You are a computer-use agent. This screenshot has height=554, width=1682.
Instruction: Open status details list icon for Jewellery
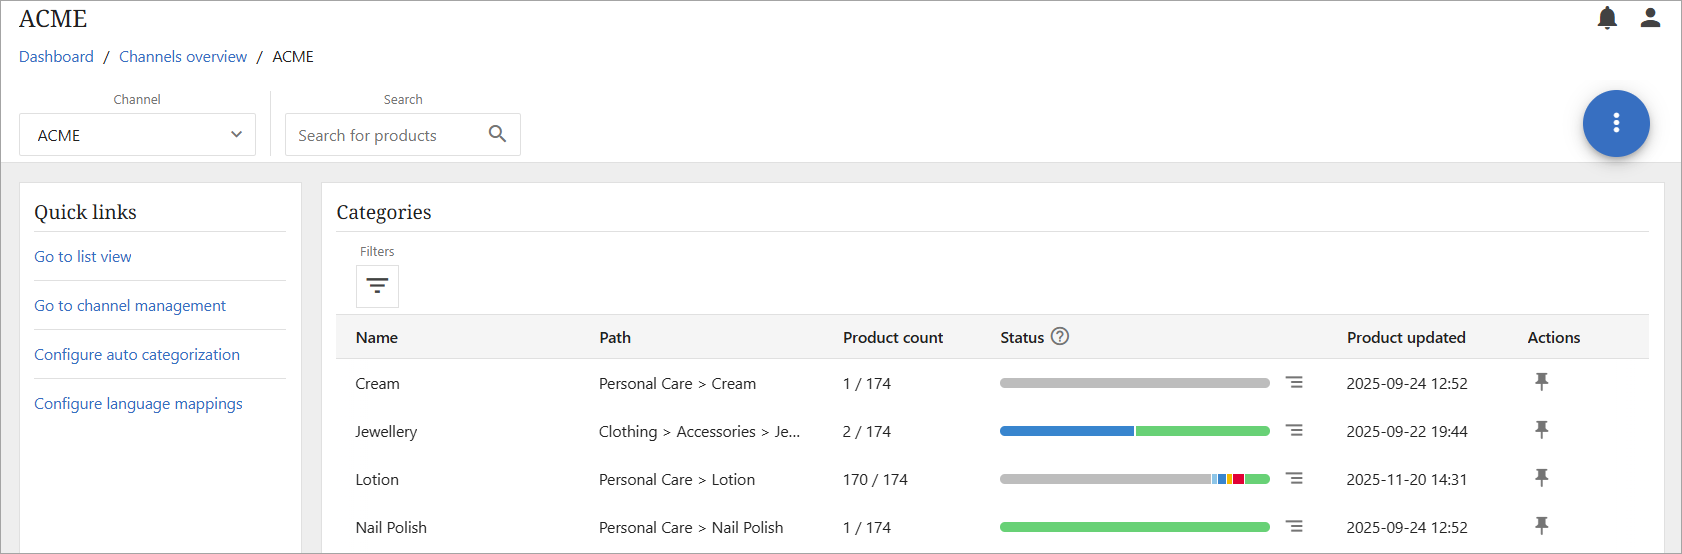(1294, 431)
